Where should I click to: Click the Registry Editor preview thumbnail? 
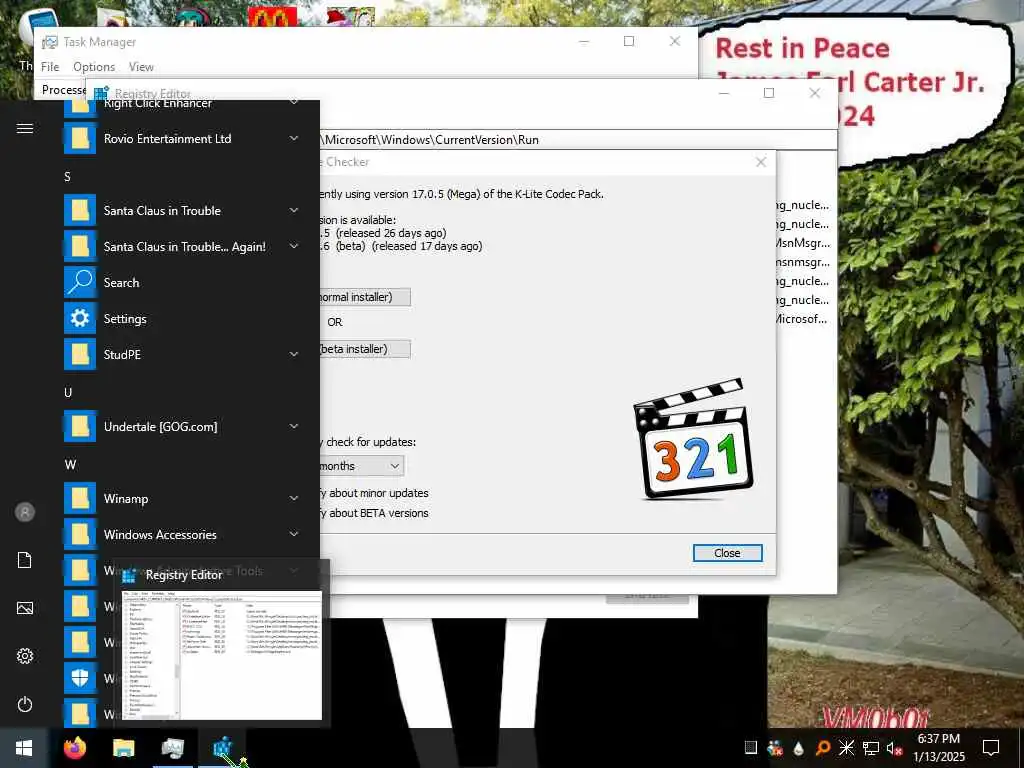point(222,655)
